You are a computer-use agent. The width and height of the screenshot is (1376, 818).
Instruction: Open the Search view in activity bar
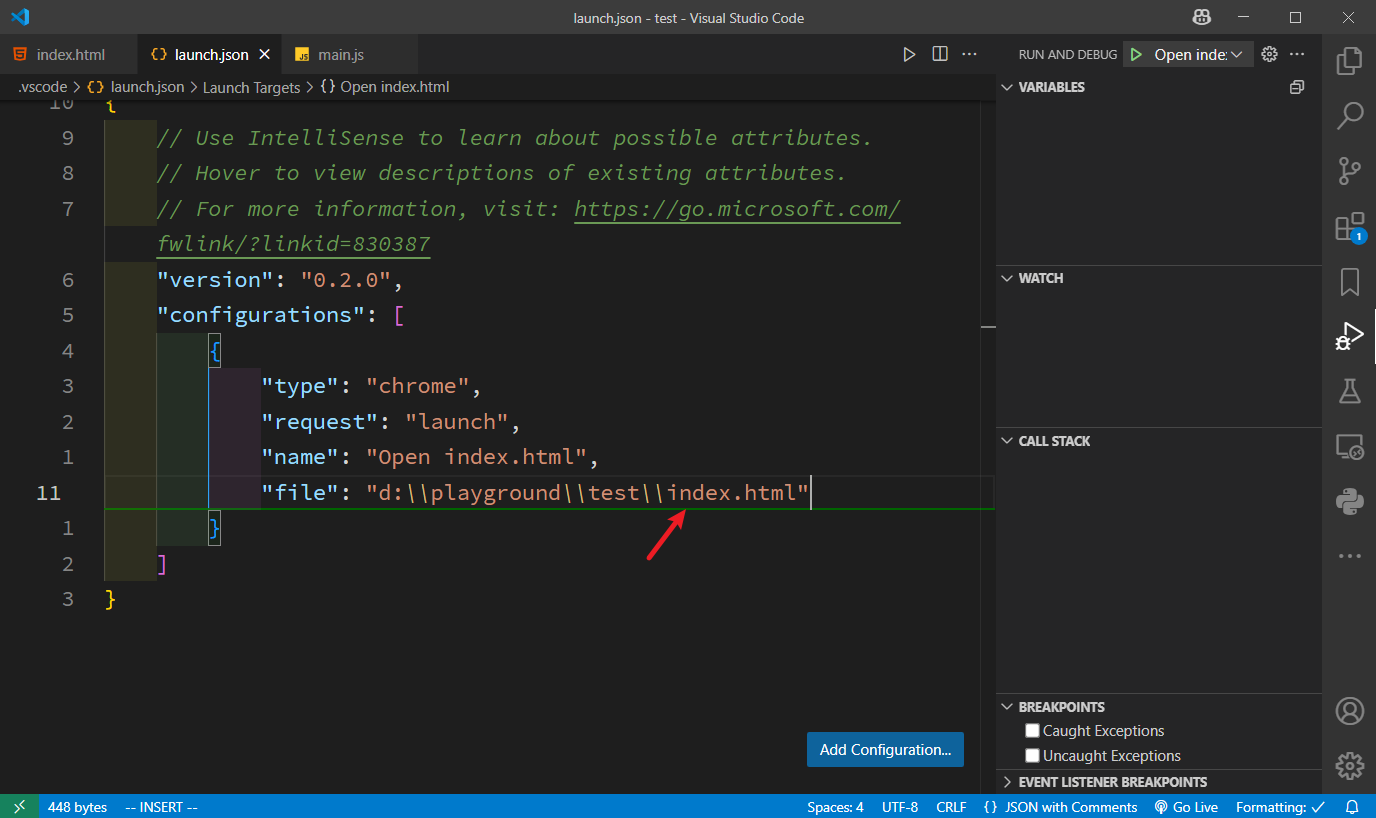tap(1349, 116)
